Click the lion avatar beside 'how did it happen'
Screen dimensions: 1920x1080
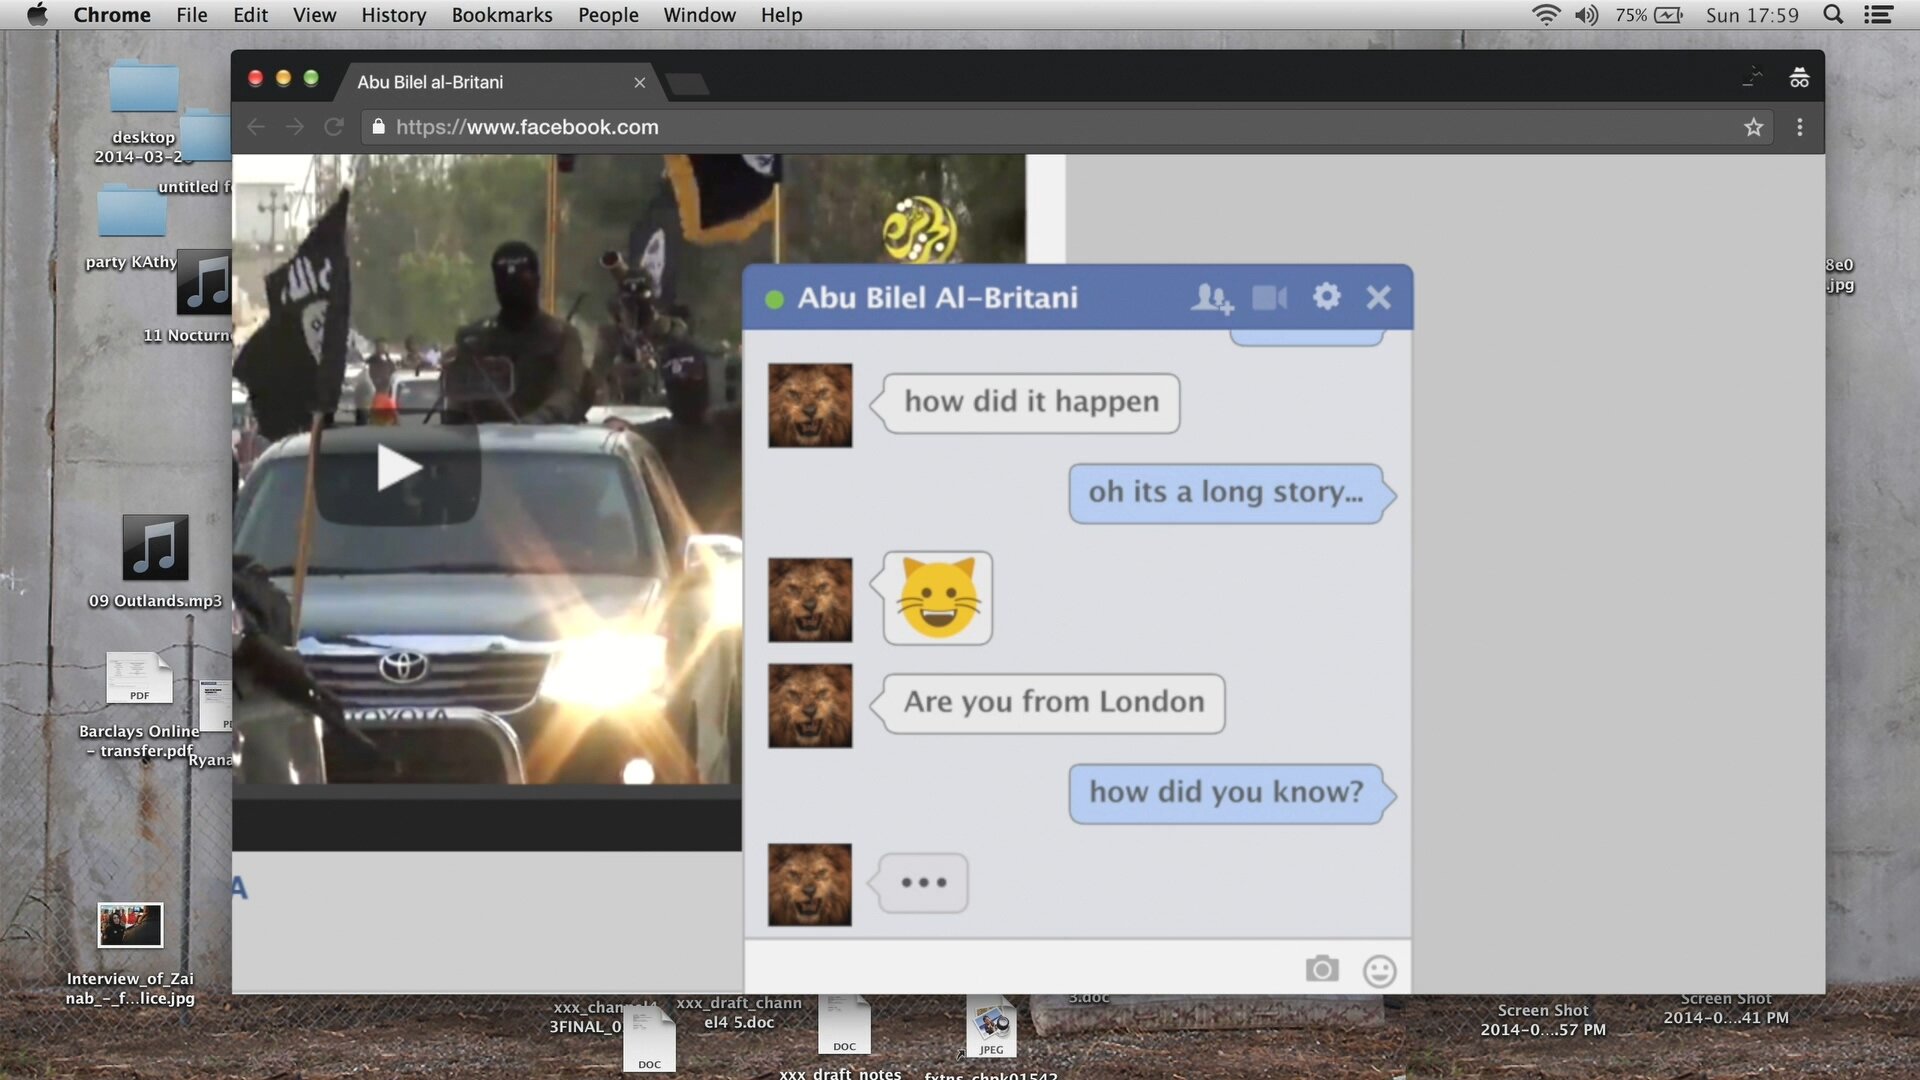810,405
